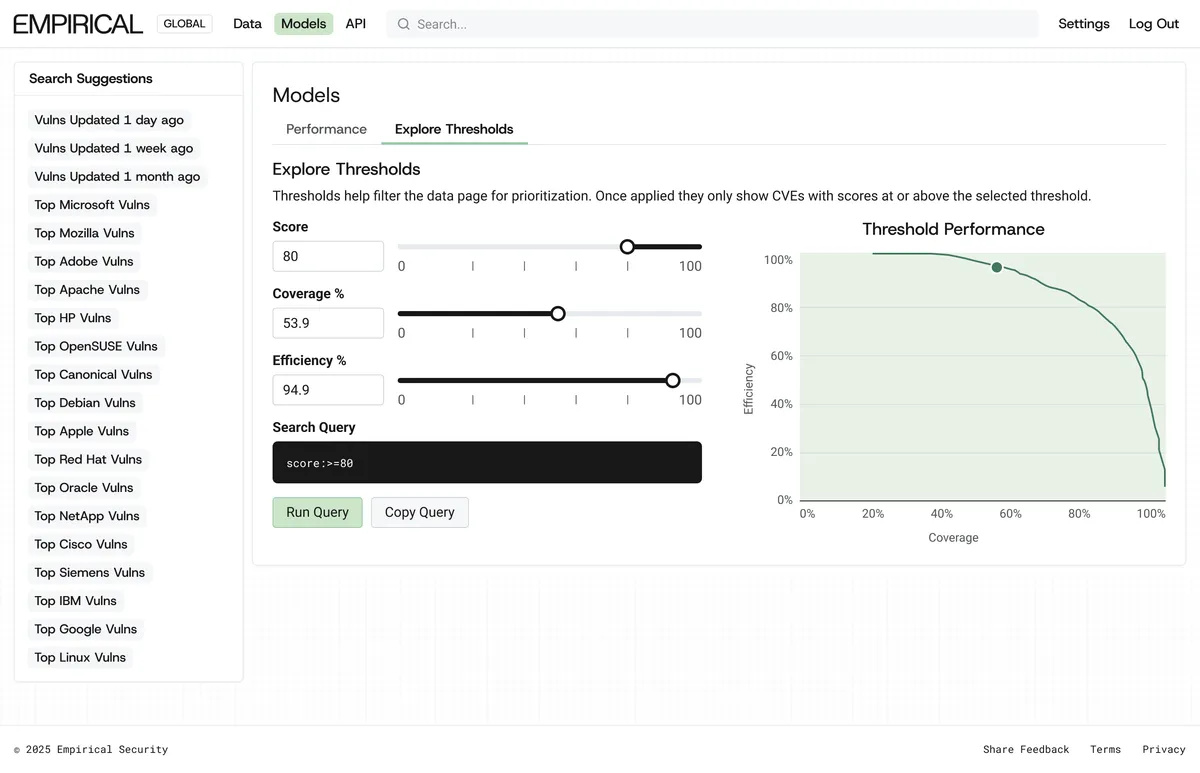The height and width of the screenshot is (773, 1200).
Task: Click the Score input field
Action: (x=328, y=256)
